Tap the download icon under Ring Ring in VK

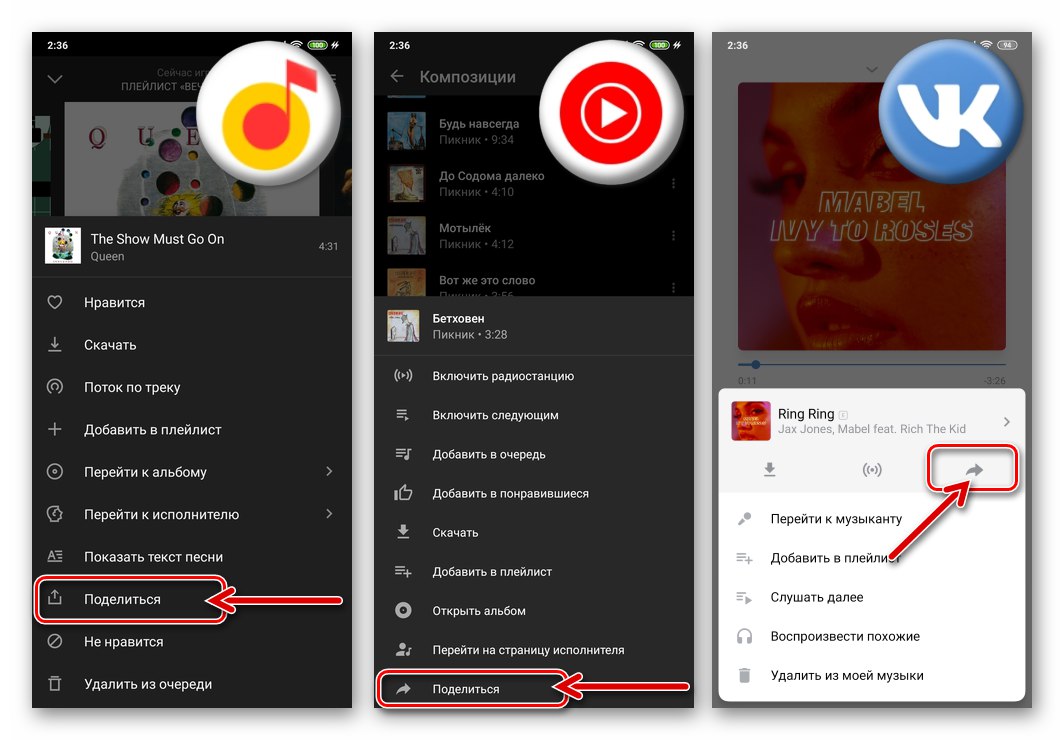tap(769, 469)
